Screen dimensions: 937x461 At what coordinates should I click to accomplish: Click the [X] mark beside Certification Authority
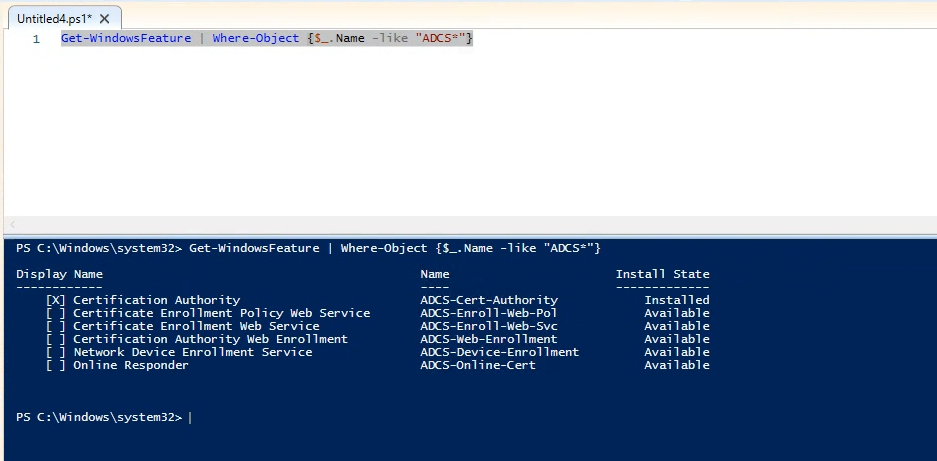coord(56,300)
